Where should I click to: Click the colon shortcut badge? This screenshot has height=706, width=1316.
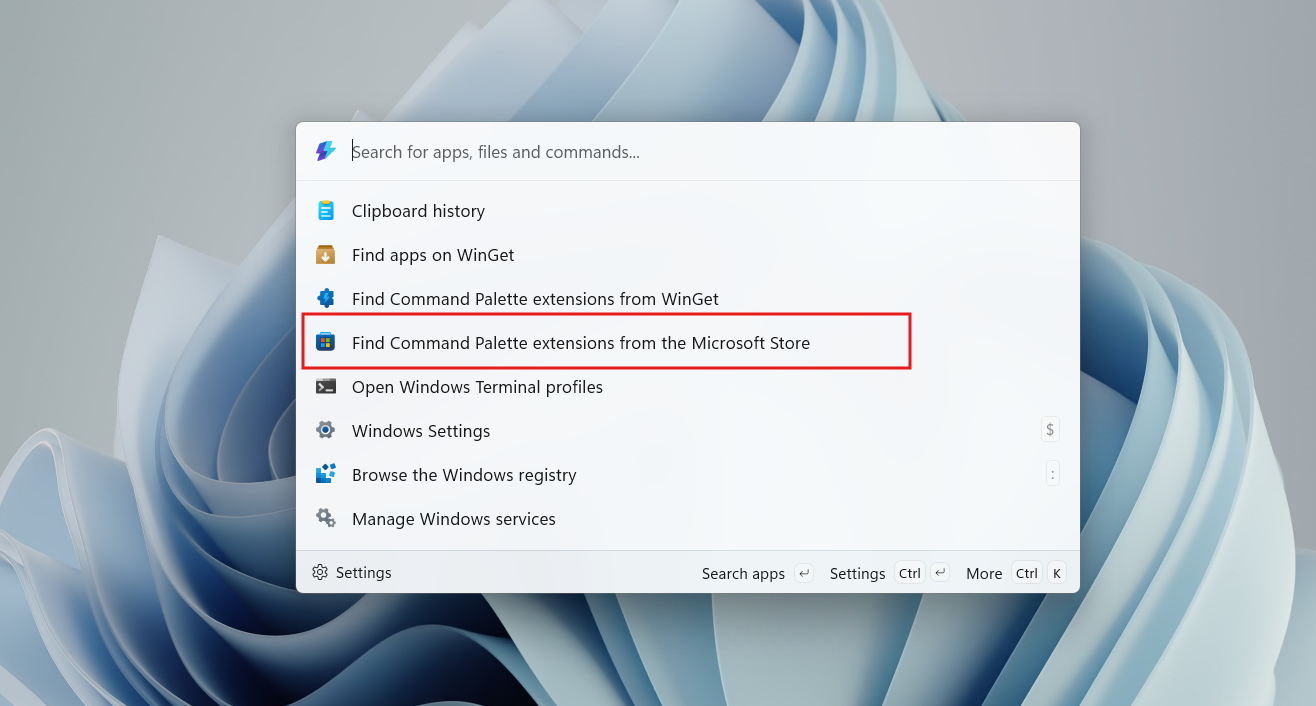click(1052, 473)
